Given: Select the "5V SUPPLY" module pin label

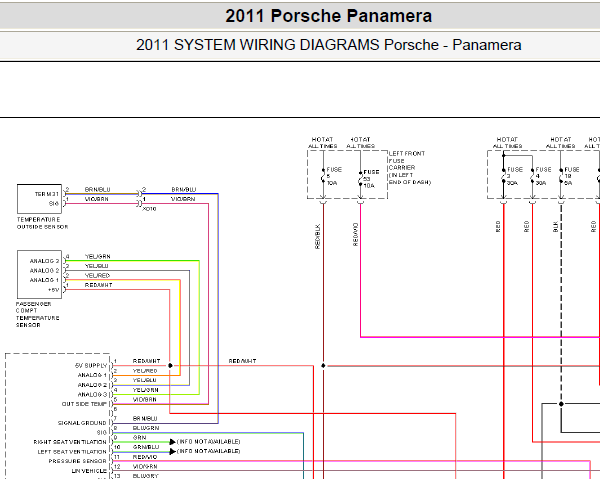Looking at the screenshot, I should point(91,366).
